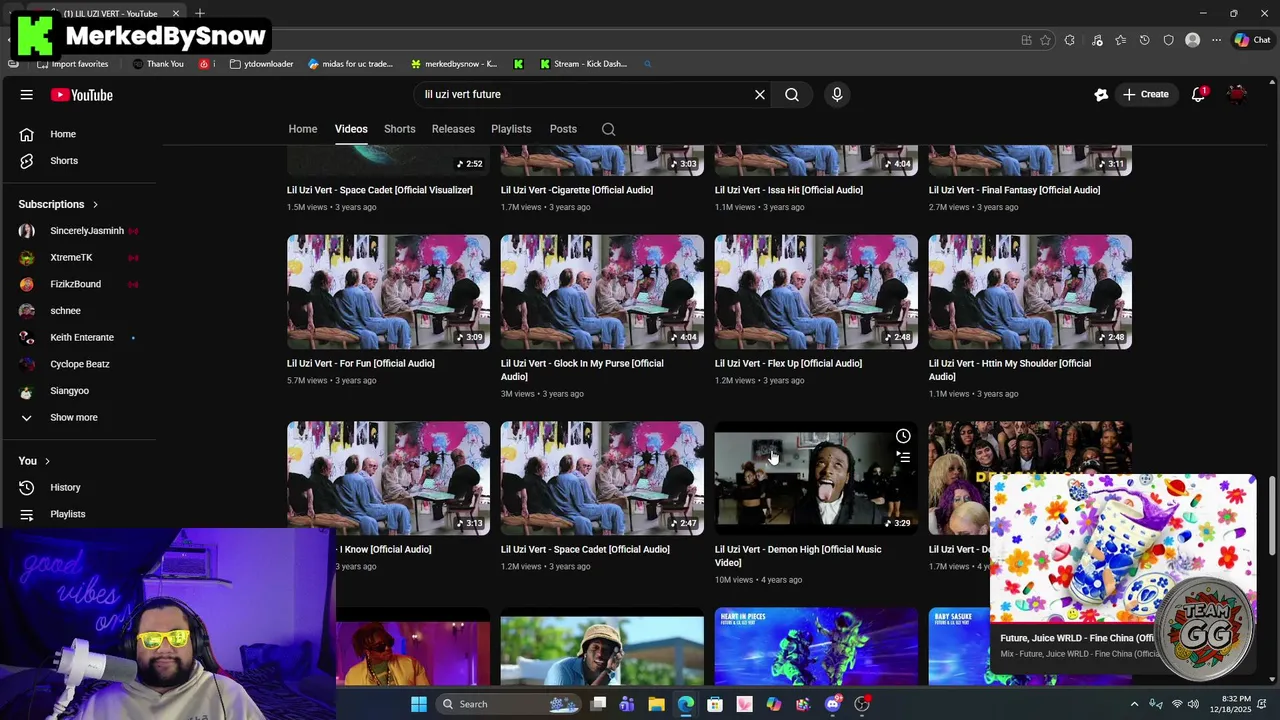Open the account avatar menu
The image size is (1280, 720).
coord(1238,95)
